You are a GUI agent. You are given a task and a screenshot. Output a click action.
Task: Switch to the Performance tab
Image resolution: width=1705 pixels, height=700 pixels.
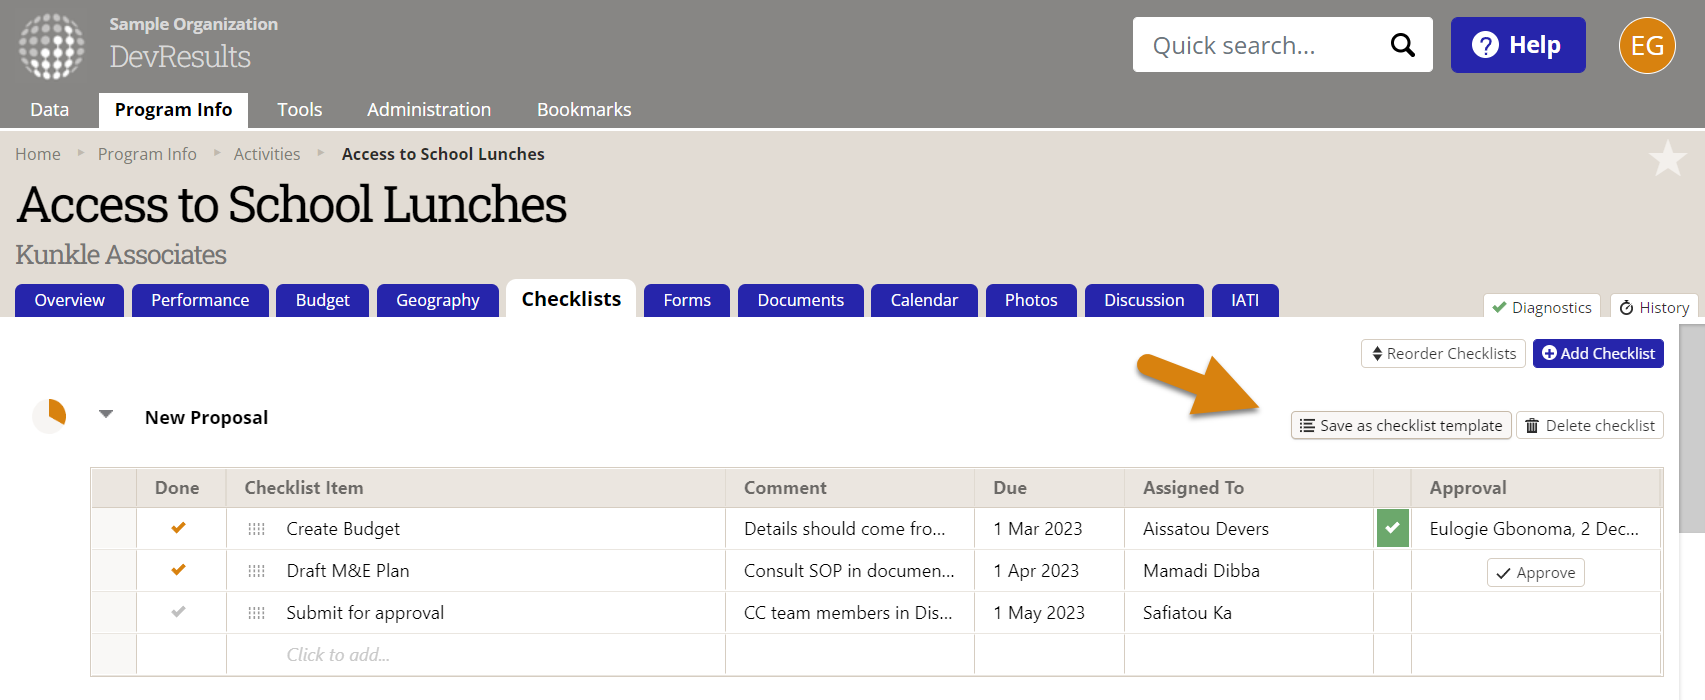coord(200,300)
